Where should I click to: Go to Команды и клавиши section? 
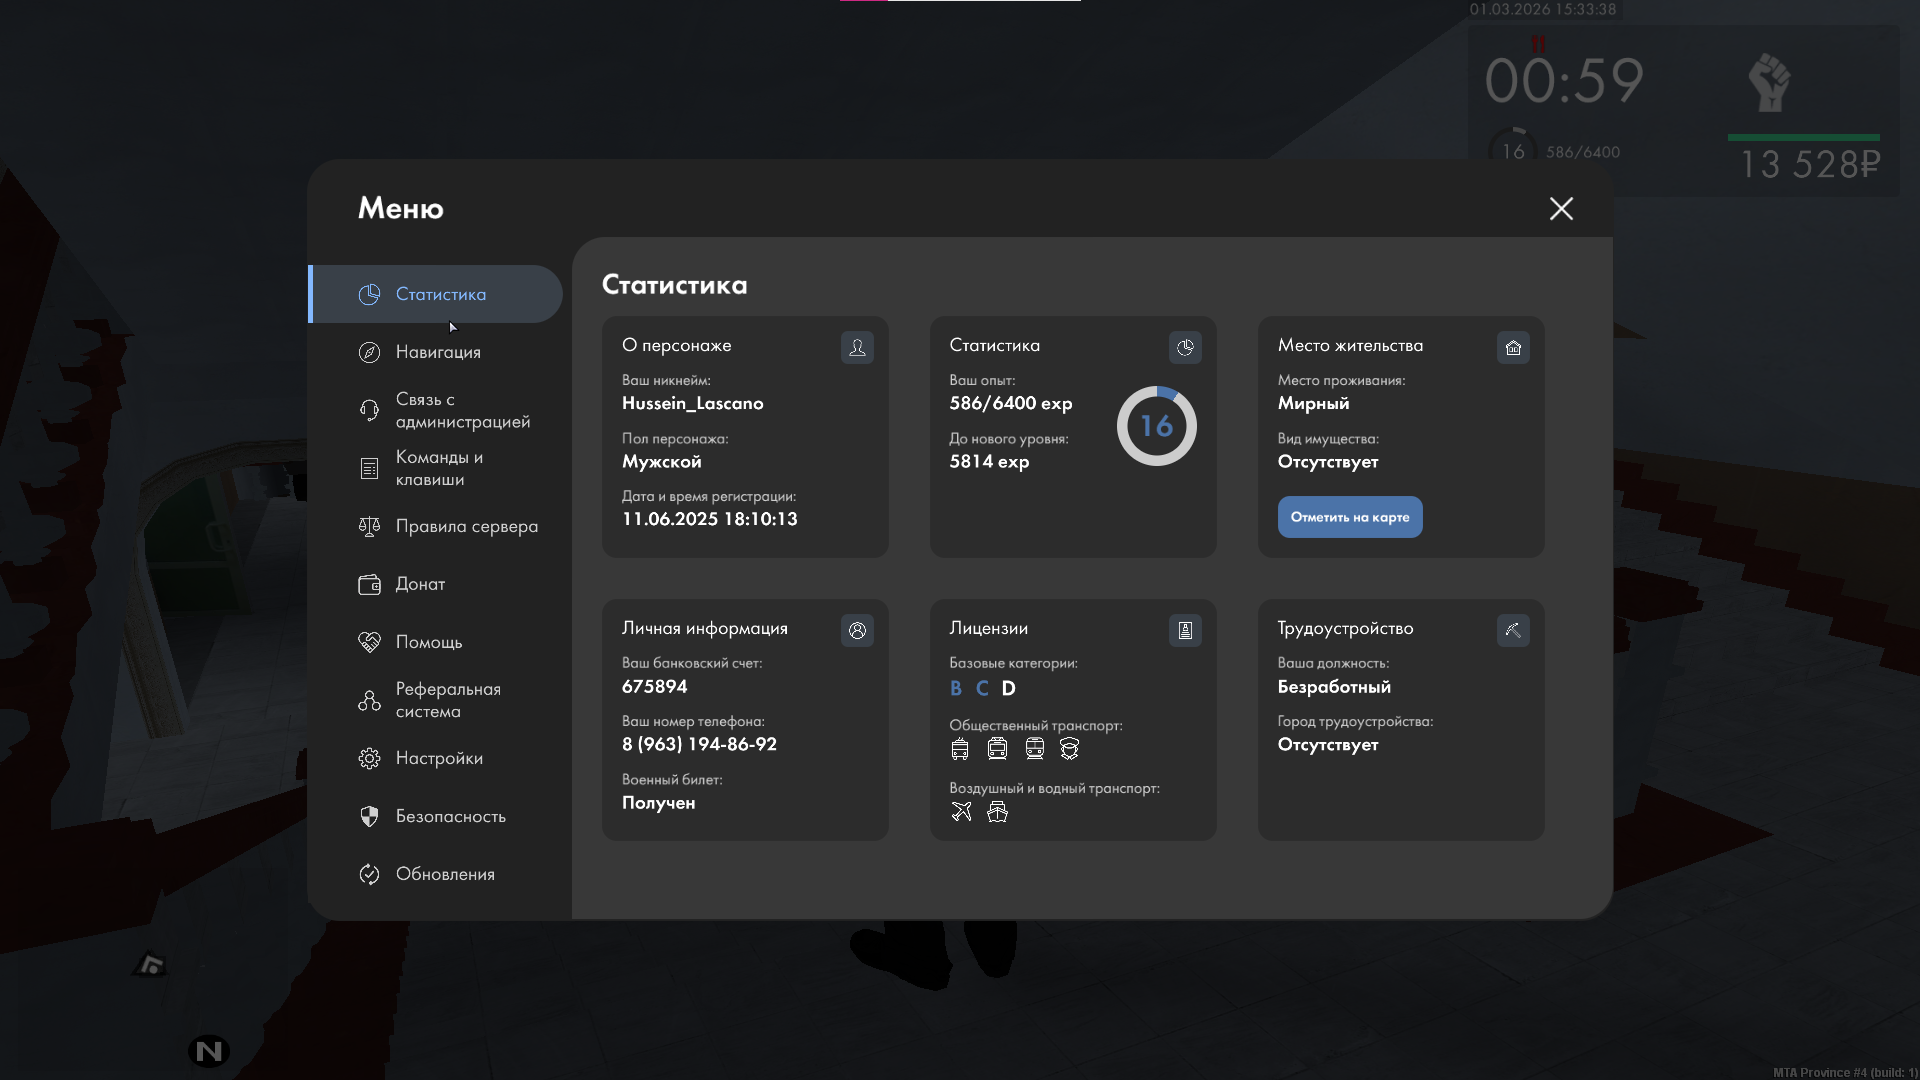coord(438,468)
